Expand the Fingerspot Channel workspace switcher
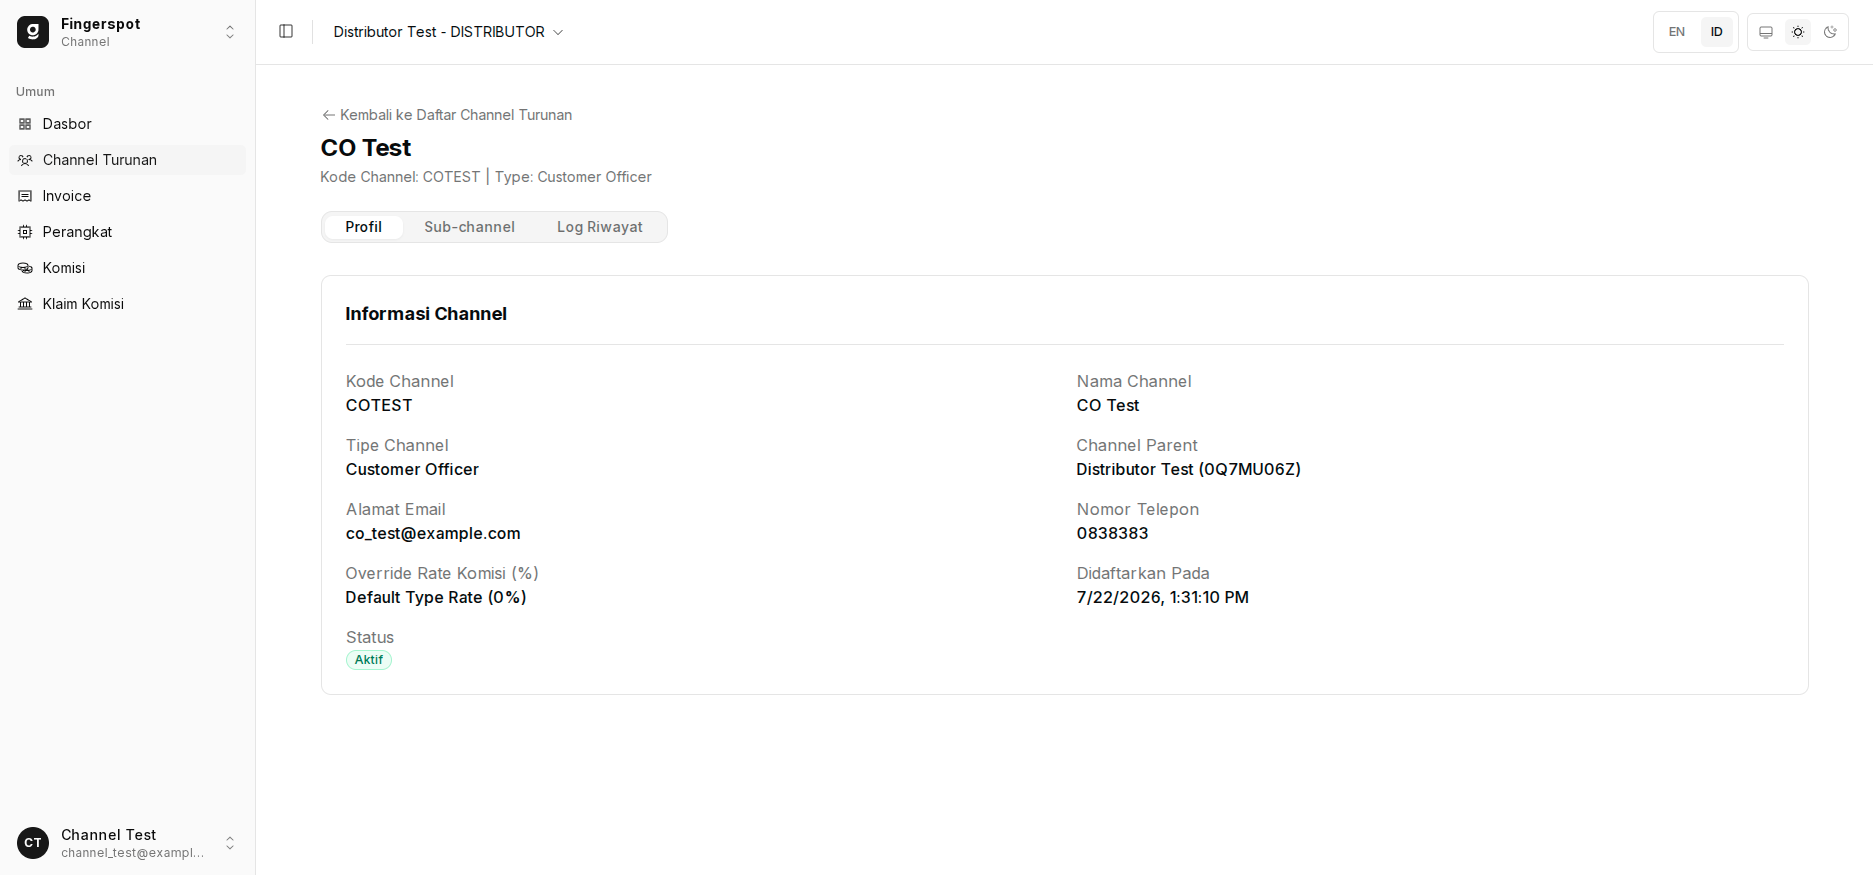Screen dimensions: 1873x876 click(127, 32)
